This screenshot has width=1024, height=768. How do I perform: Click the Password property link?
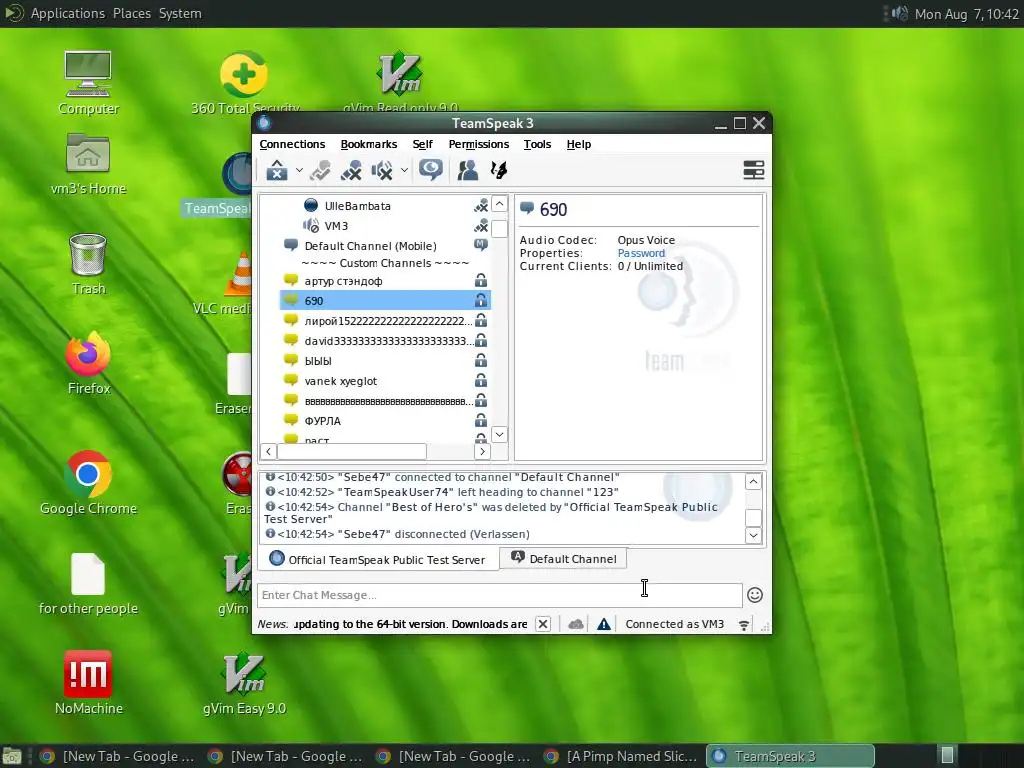pyautogui.click(x=641, y=253)
